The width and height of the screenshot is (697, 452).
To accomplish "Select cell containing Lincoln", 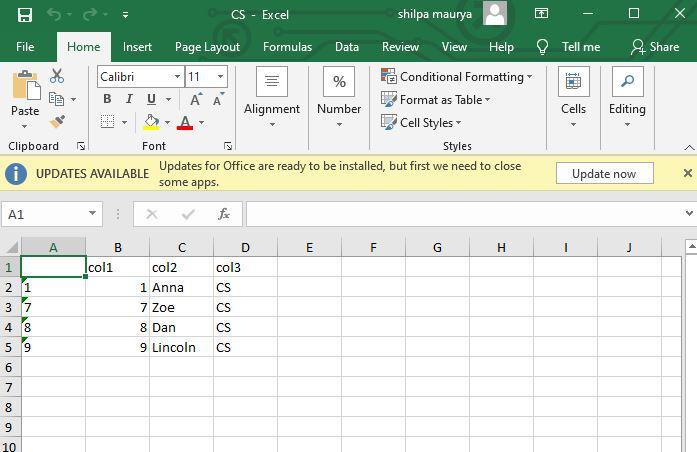I will click(181, 347).
